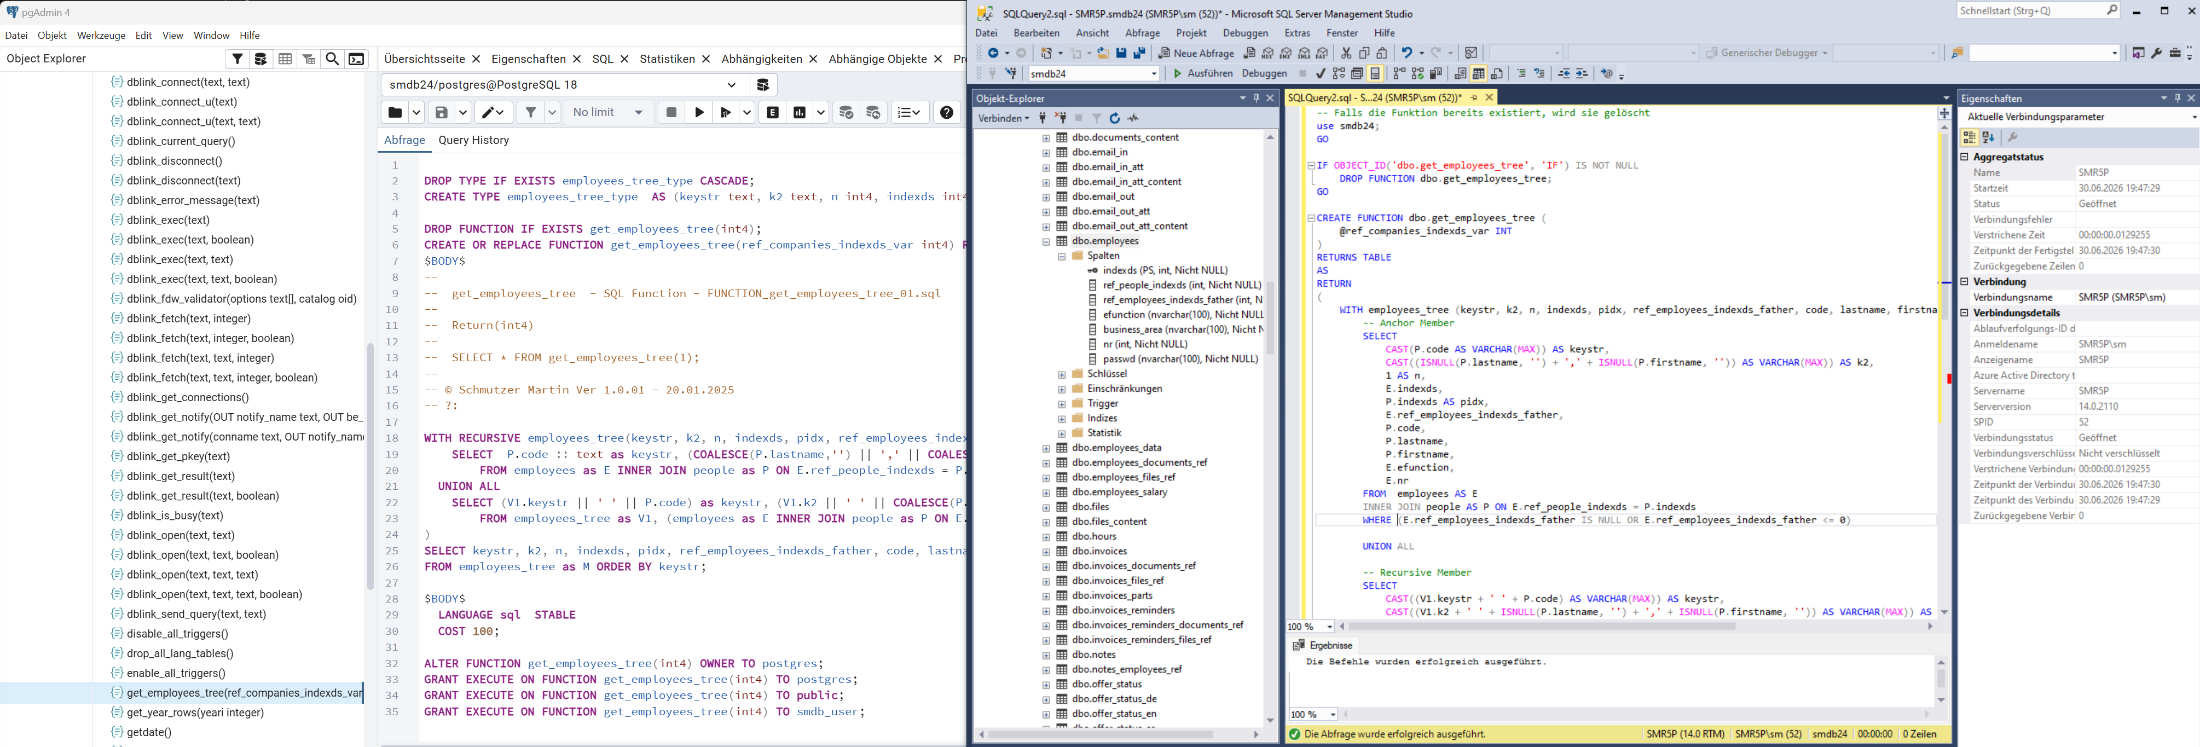Expand dbo.invoices table node in SSMS
Viewport: 2200px width, 747px height.
coord(1046,551)
